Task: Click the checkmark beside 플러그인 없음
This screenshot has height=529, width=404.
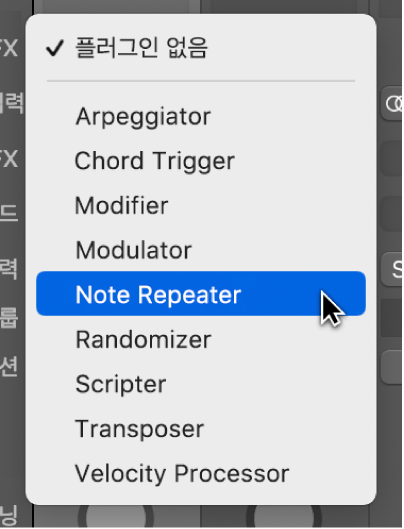Action: coord(55,48)
